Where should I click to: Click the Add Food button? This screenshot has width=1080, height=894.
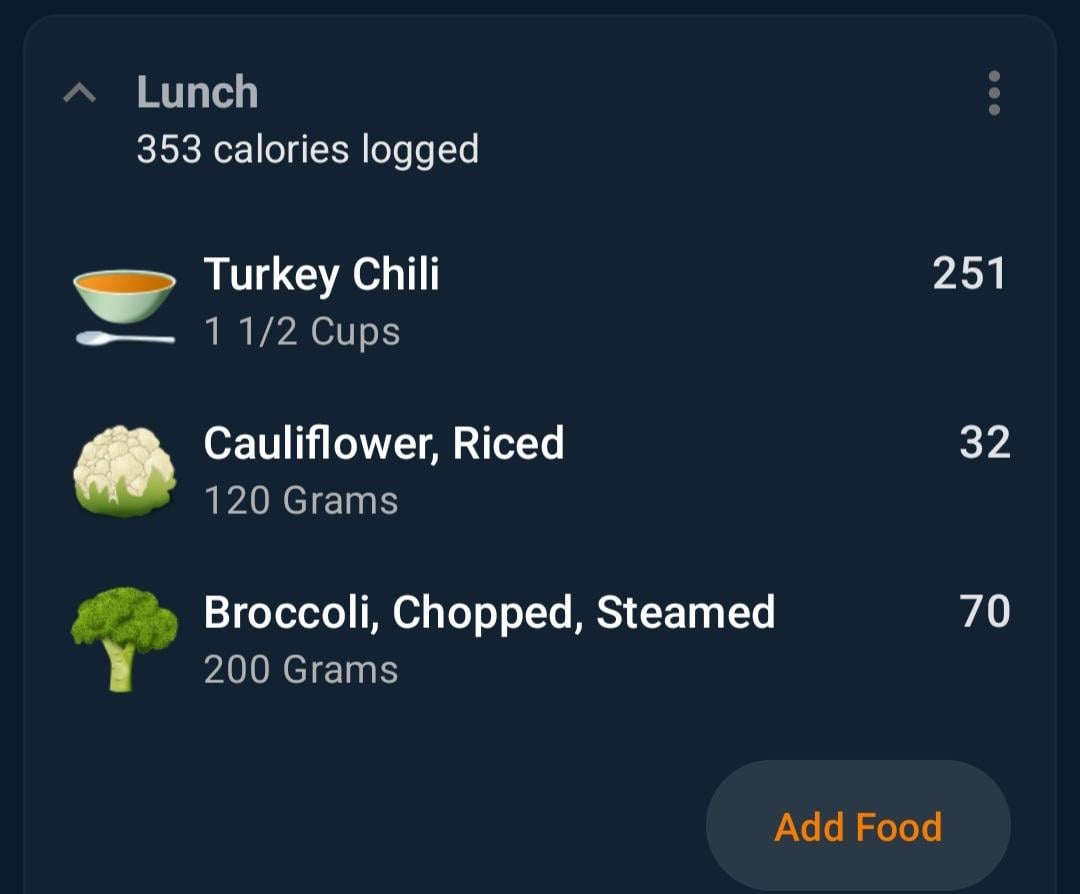(x=858, y=826)
